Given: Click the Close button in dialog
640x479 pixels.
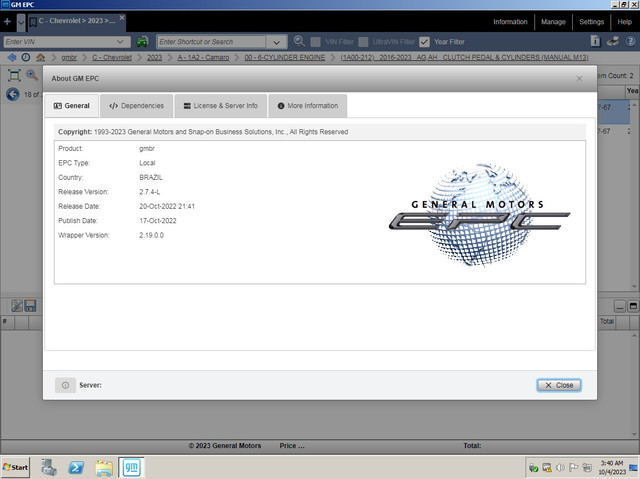Looking at the screenshot, I should pyautogui.click(x=559, y=385).
